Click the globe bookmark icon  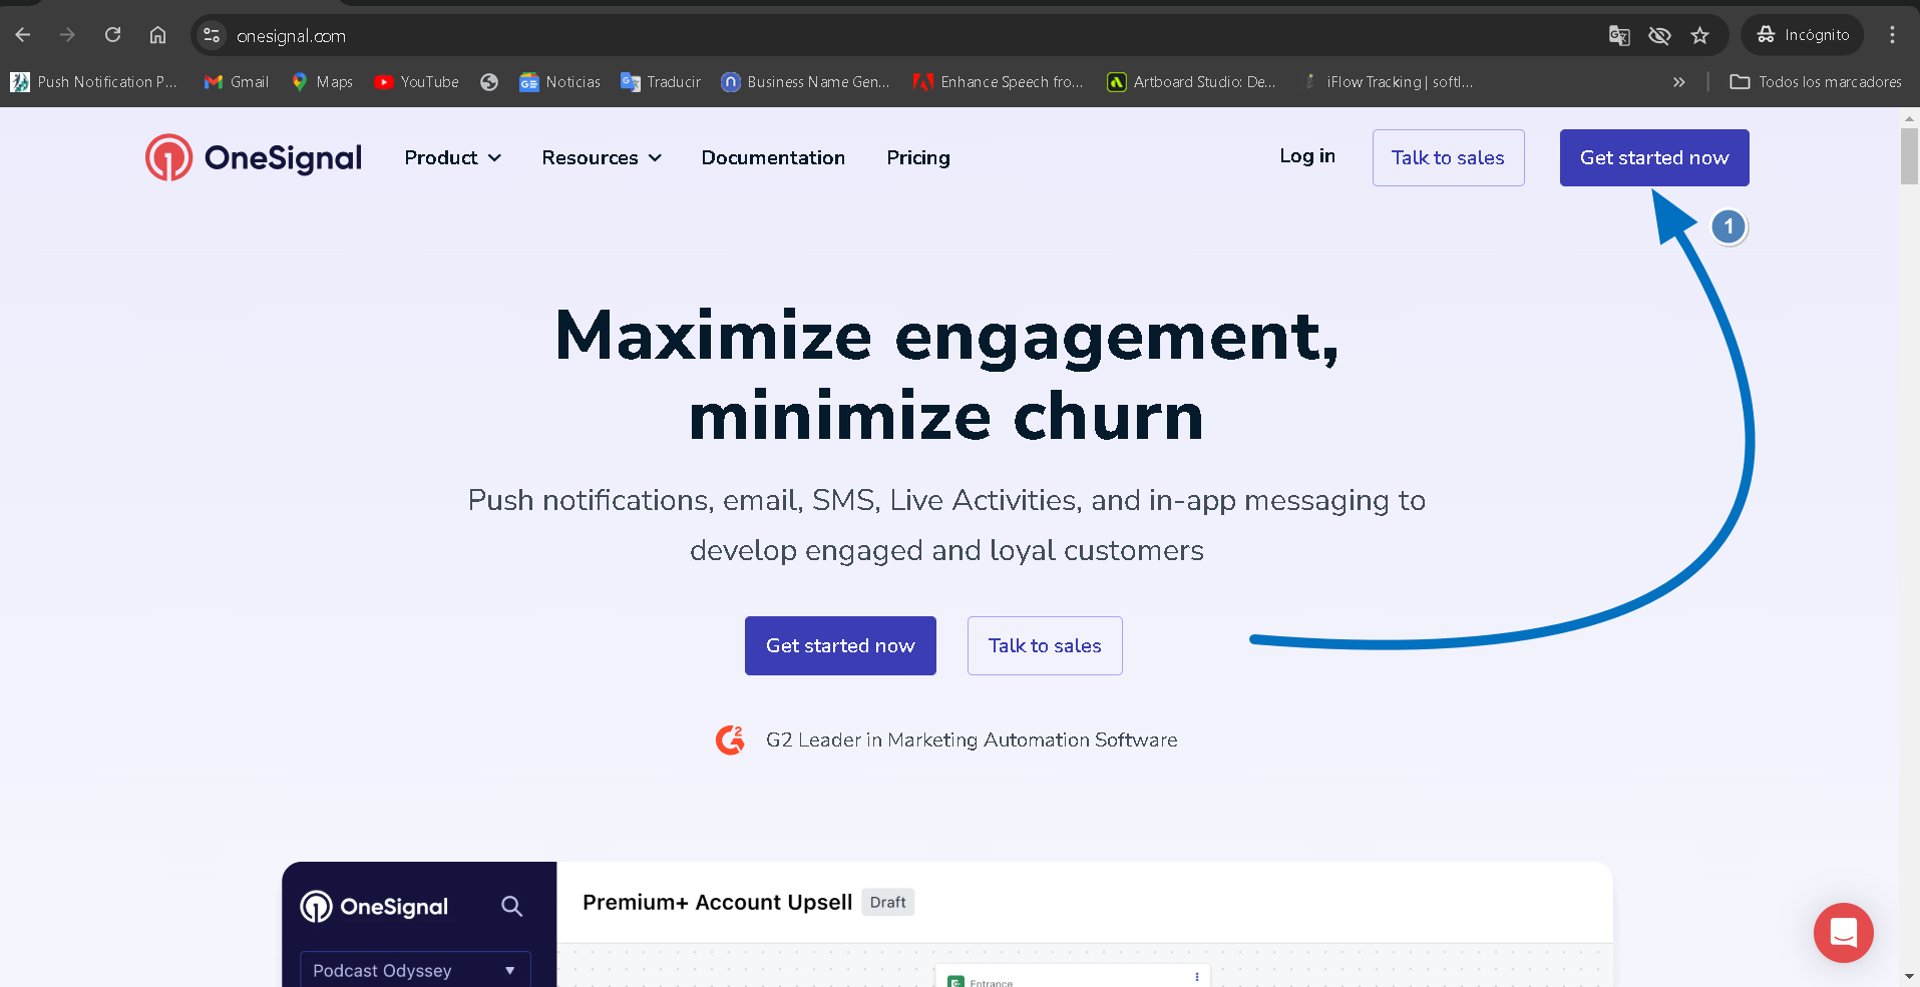coord(489,82)
